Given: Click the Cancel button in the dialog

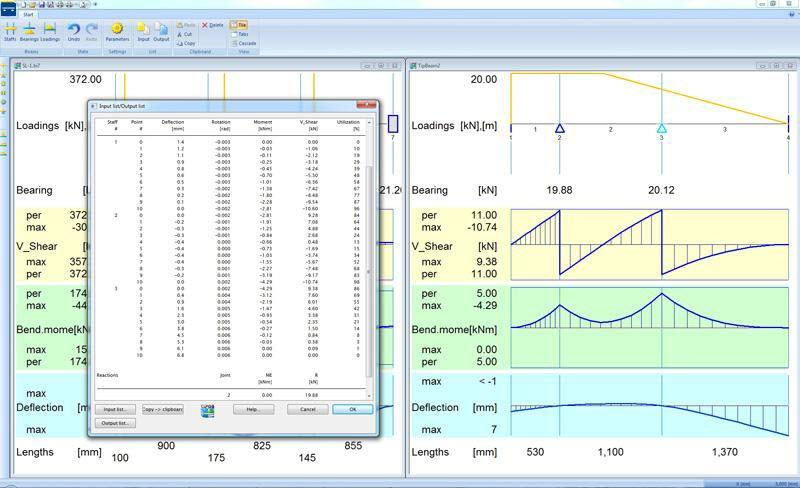Looking at the screenshot, I should coord(308,409).
